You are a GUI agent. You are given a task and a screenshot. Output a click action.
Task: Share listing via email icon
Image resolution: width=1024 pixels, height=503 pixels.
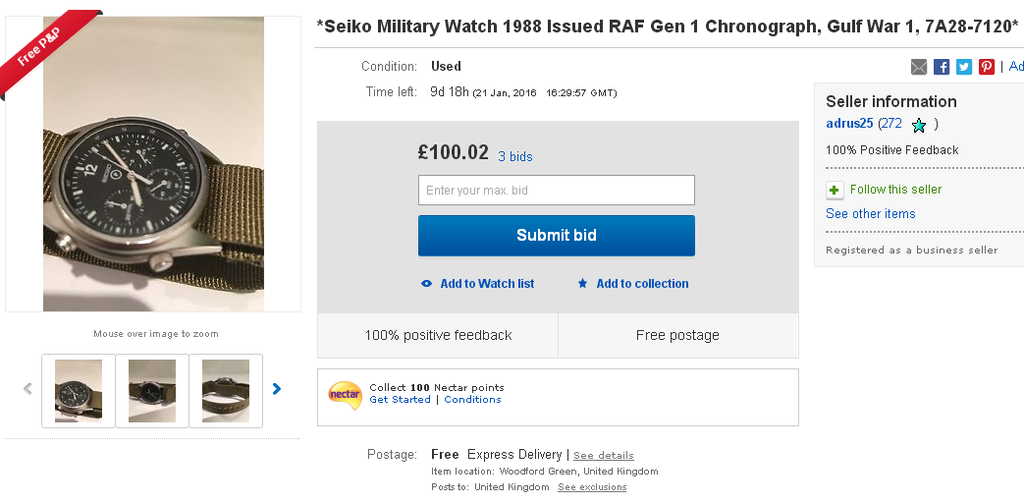pyautogui.click(x=919, y=67)
